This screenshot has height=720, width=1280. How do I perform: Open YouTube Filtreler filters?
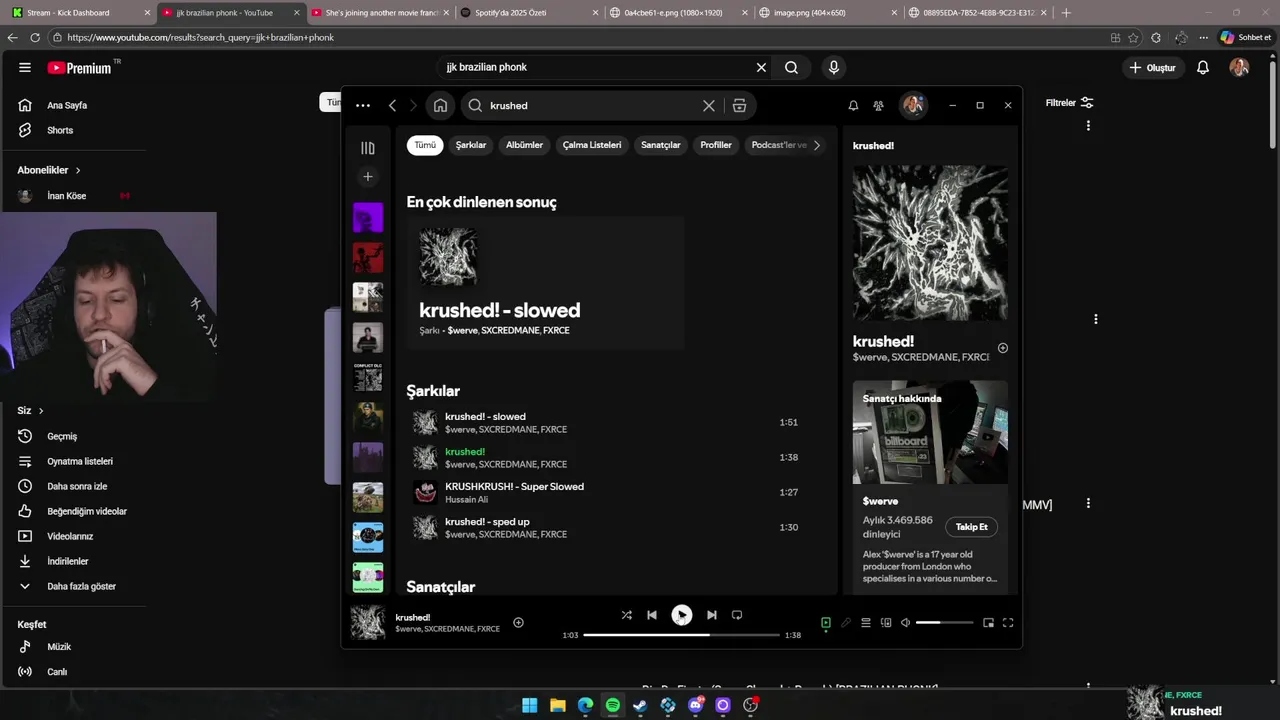click(x=1069, y=103)
